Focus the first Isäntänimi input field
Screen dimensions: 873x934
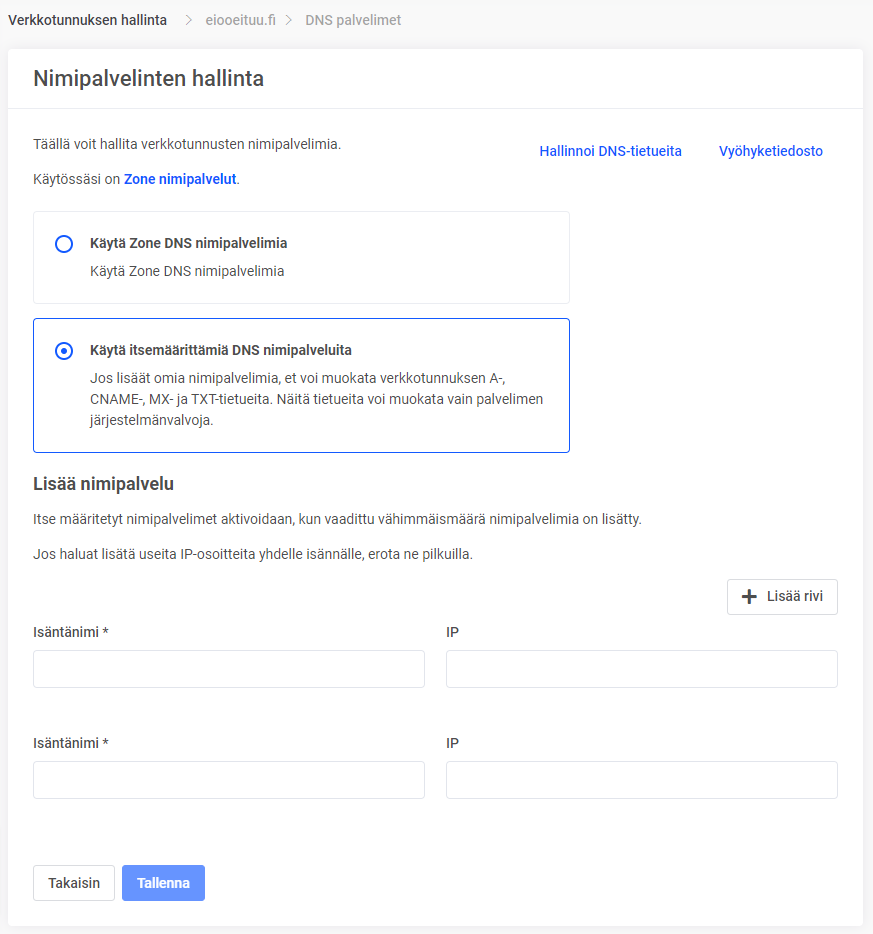tap(229, 669)
